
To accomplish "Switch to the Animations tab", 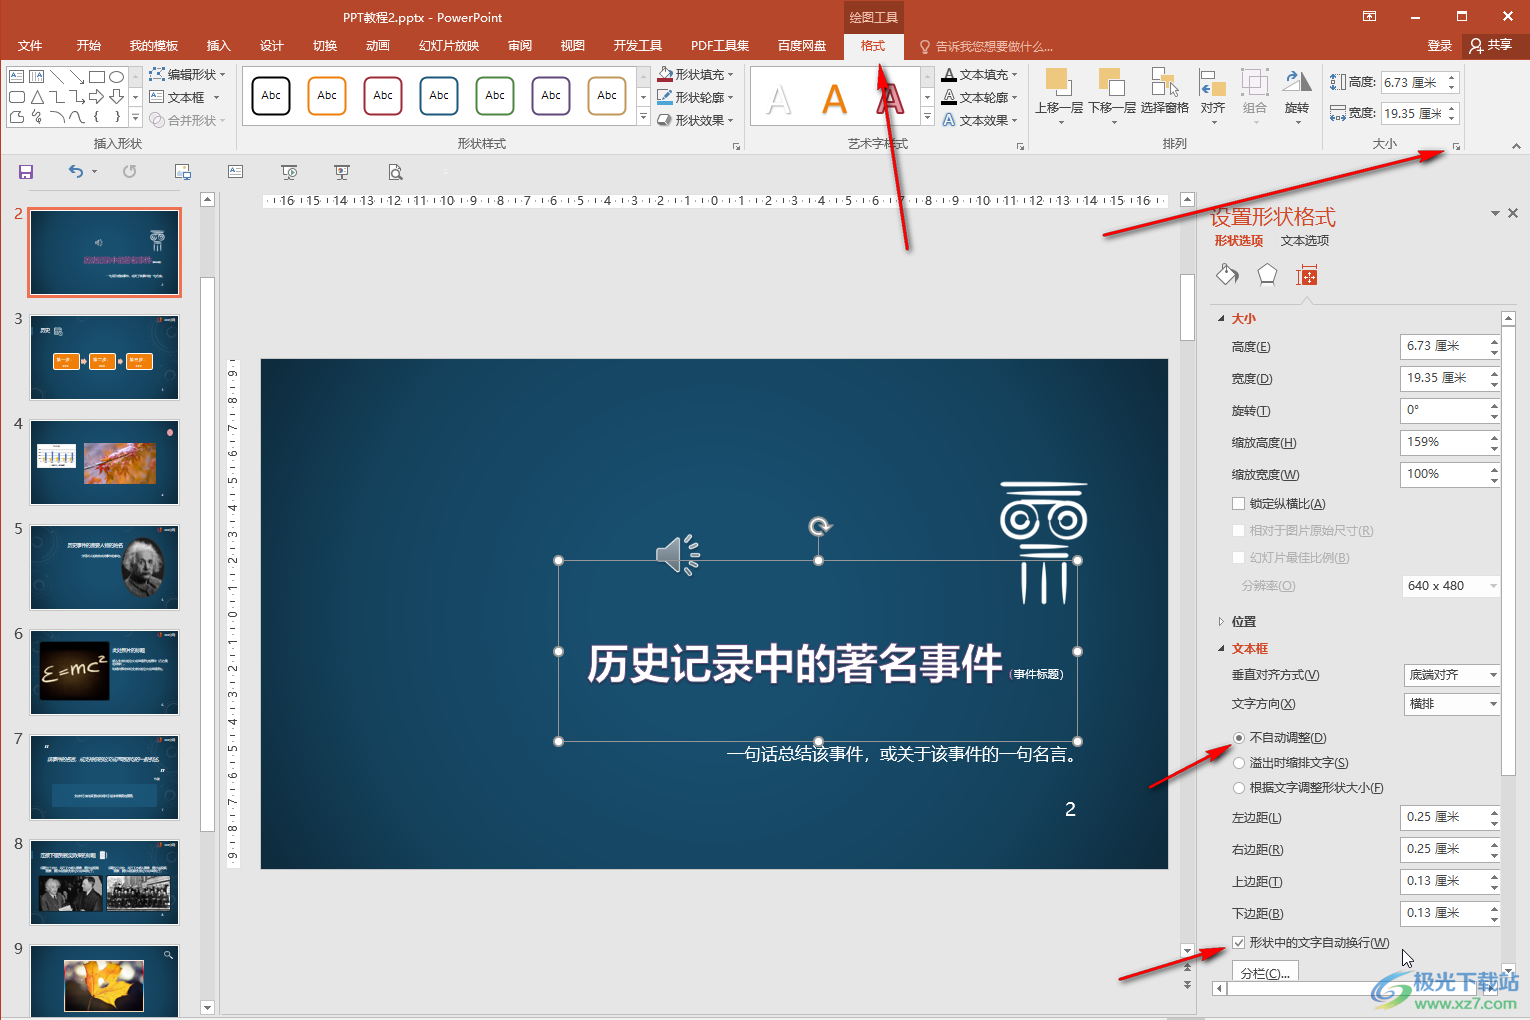I will [377, 46].
